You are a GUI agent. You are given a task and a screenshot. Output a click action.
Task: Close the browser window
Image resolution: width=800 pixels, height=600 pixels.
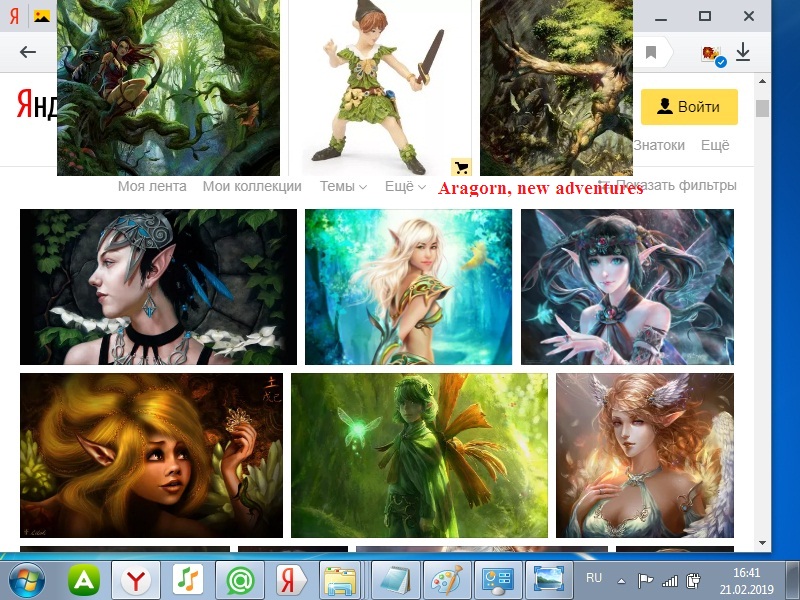(749, 16)
